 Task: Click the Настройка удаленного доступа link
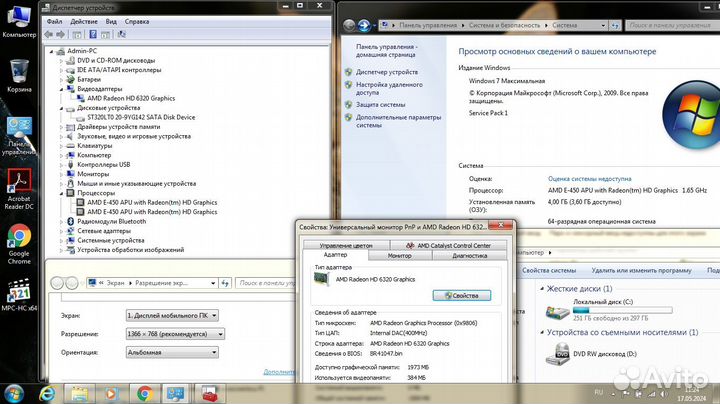(x=389, y=89)
